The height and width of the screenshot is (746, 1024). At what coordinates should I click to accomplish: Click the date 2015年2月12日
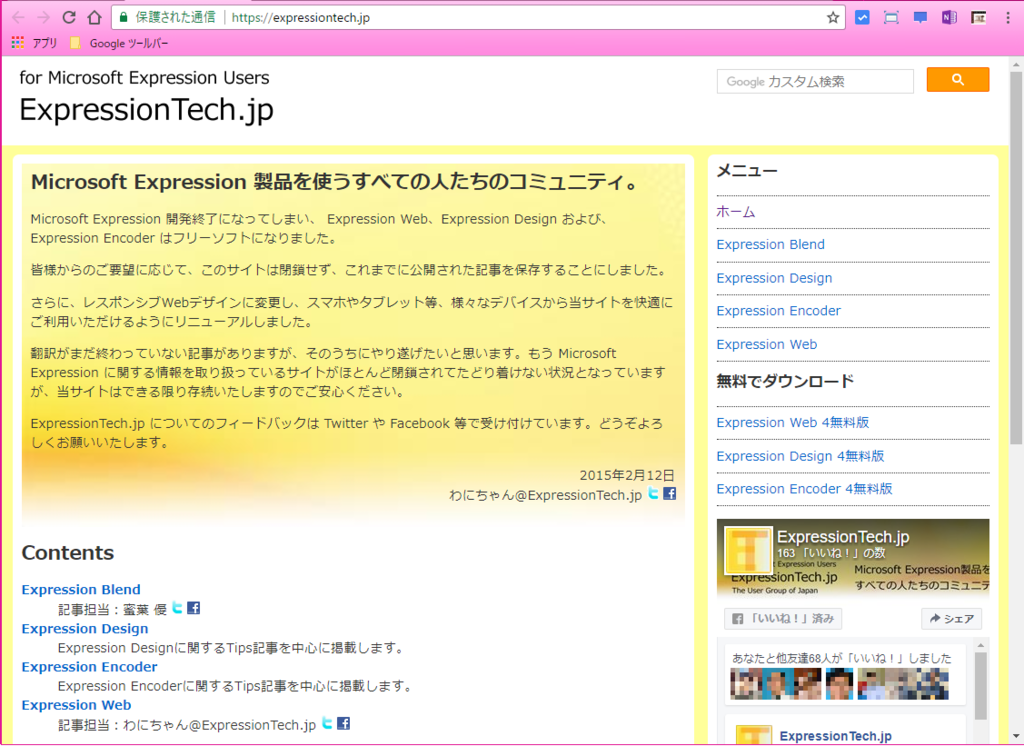[x=627, y=476]
